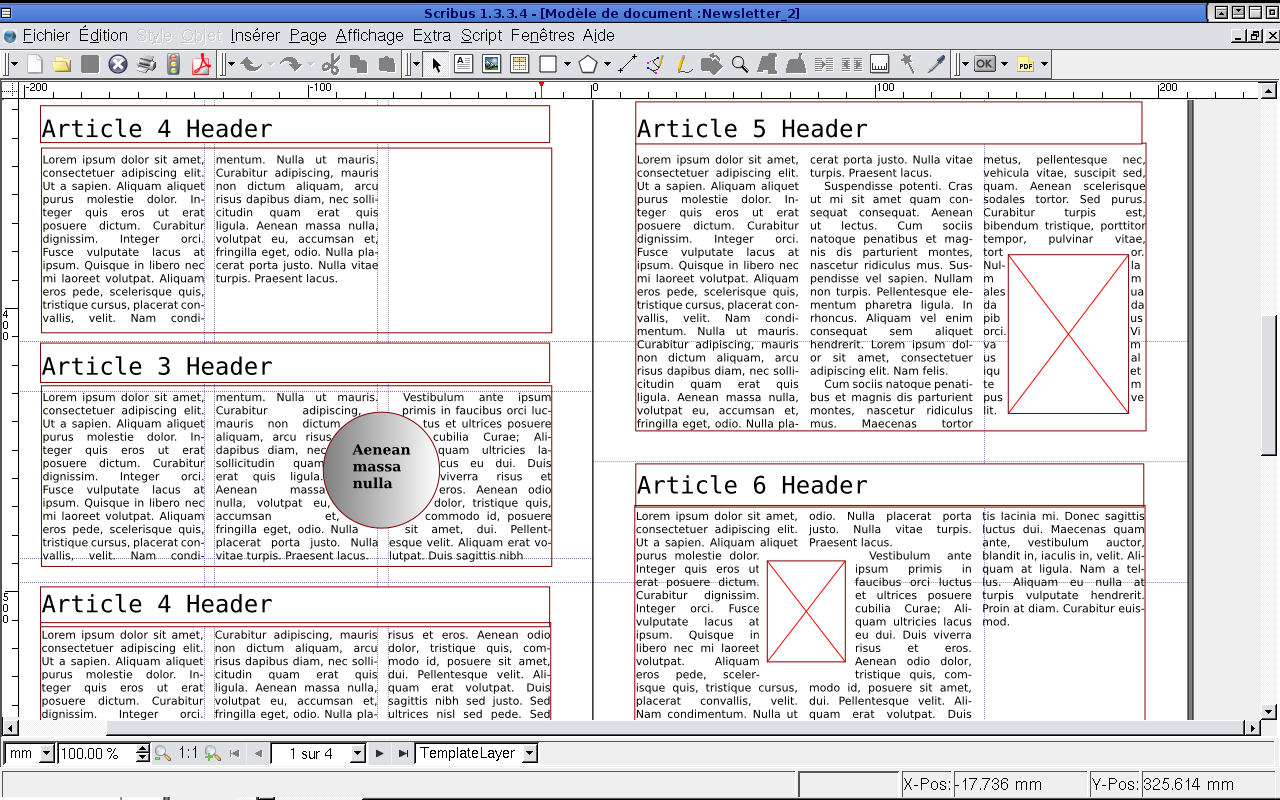Viewport: 1280px width, 800px height.
Task: Pick the Insert Line tool
Action: (627, 65)
